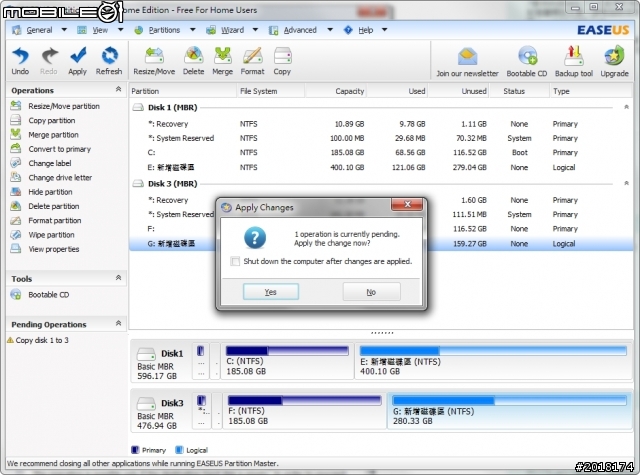Screen dimensions: 640x475
Task: Collapse the Disk 1 (MBR) group
Action: (x=626, y=107)
